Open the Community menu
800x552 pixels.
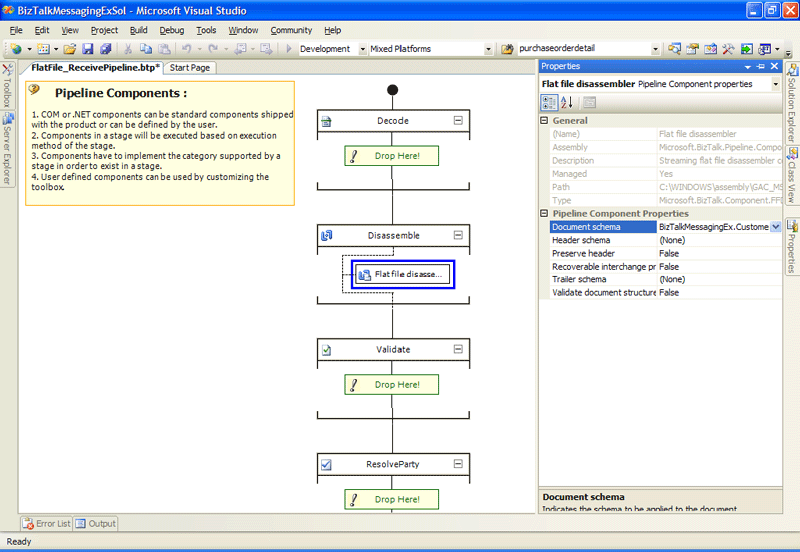pos(291,31)
